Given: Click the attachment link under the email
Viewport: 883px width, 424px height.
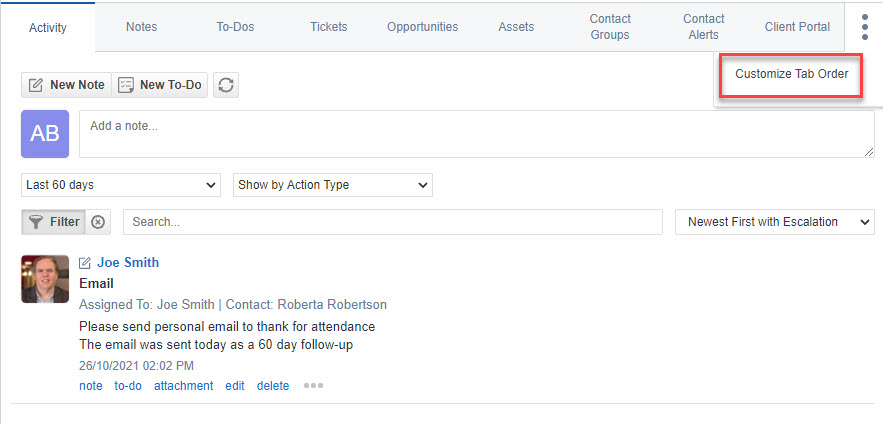Looking at the screenshot, I should coord(184,386).
